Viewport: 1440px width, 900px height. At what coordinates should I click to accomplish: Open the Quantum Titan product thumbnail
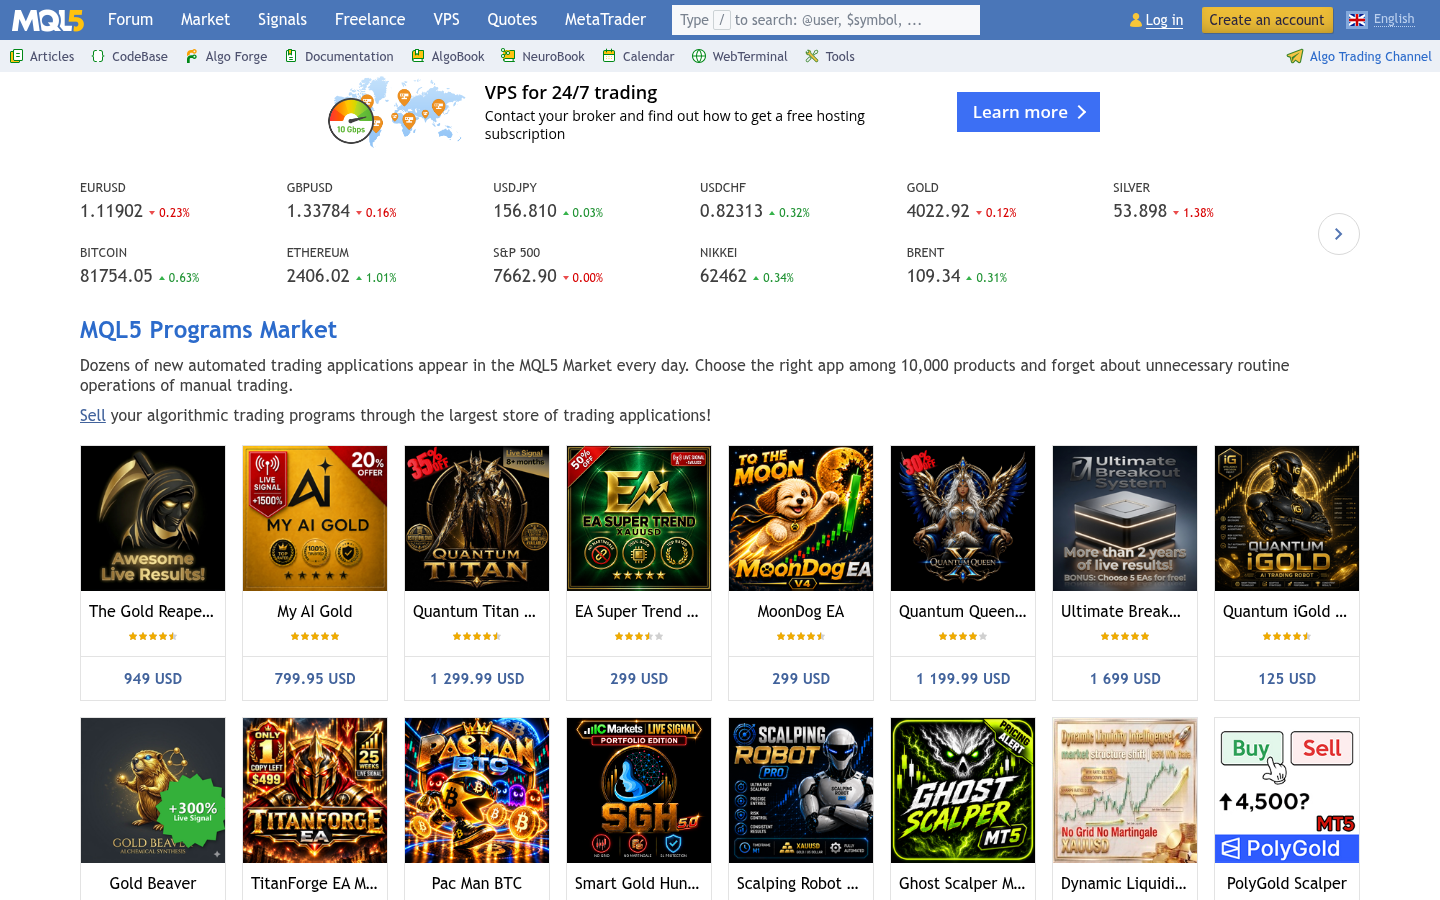tap(477, 518)
